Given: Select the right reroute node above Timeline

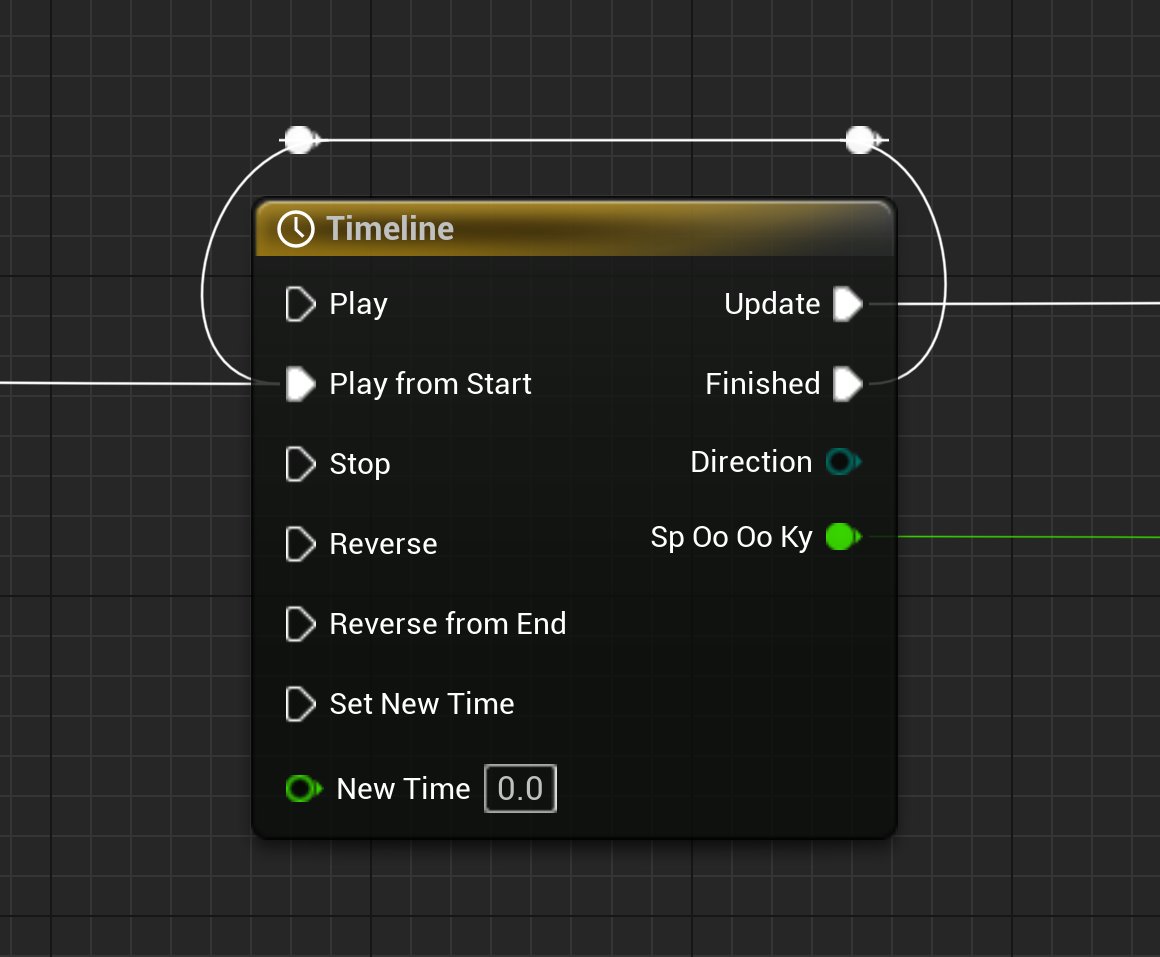Looking at the screenshot, I should tap(860, 139).
